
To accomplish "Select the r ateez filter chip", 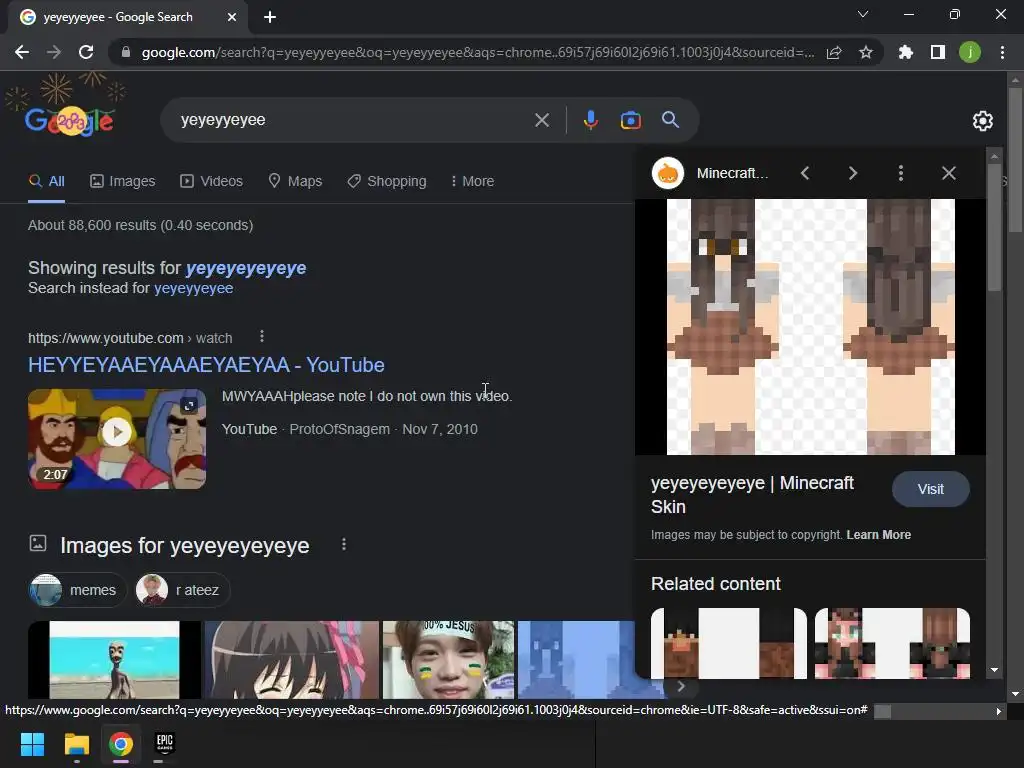I will tap(182, 590).
